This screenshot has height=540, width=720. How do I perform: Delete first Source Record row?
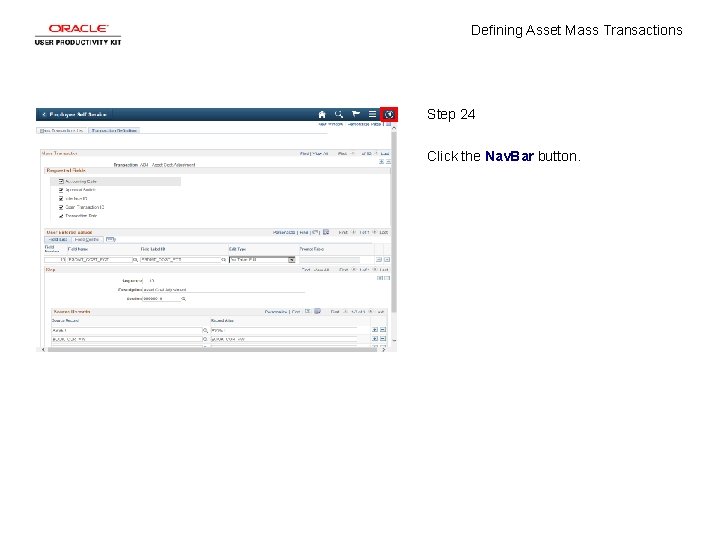383,330
